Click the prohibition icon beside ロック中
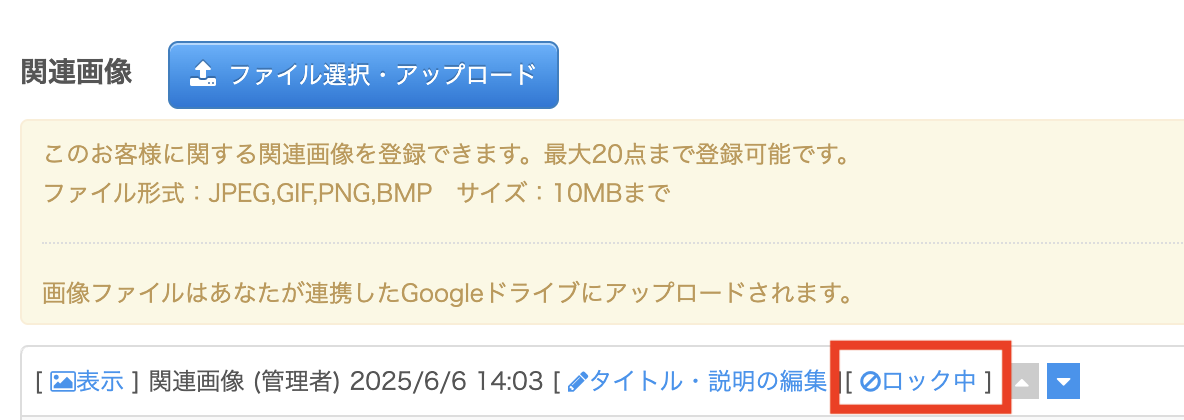This screenshot has height=420, width=1184. (870, 381)
